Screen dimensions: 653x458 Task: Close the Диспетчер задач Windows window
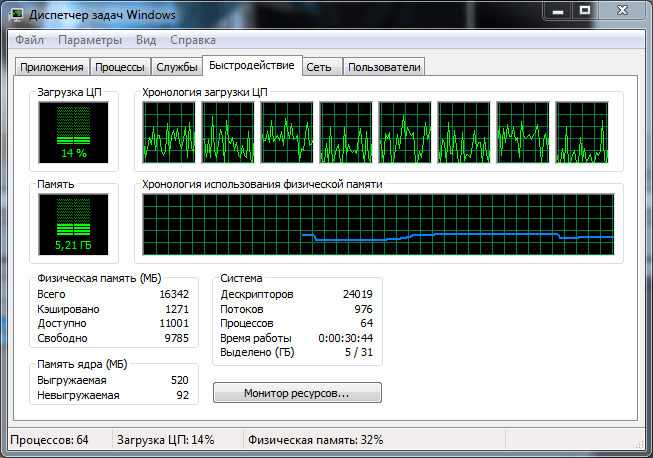point(623,10)
